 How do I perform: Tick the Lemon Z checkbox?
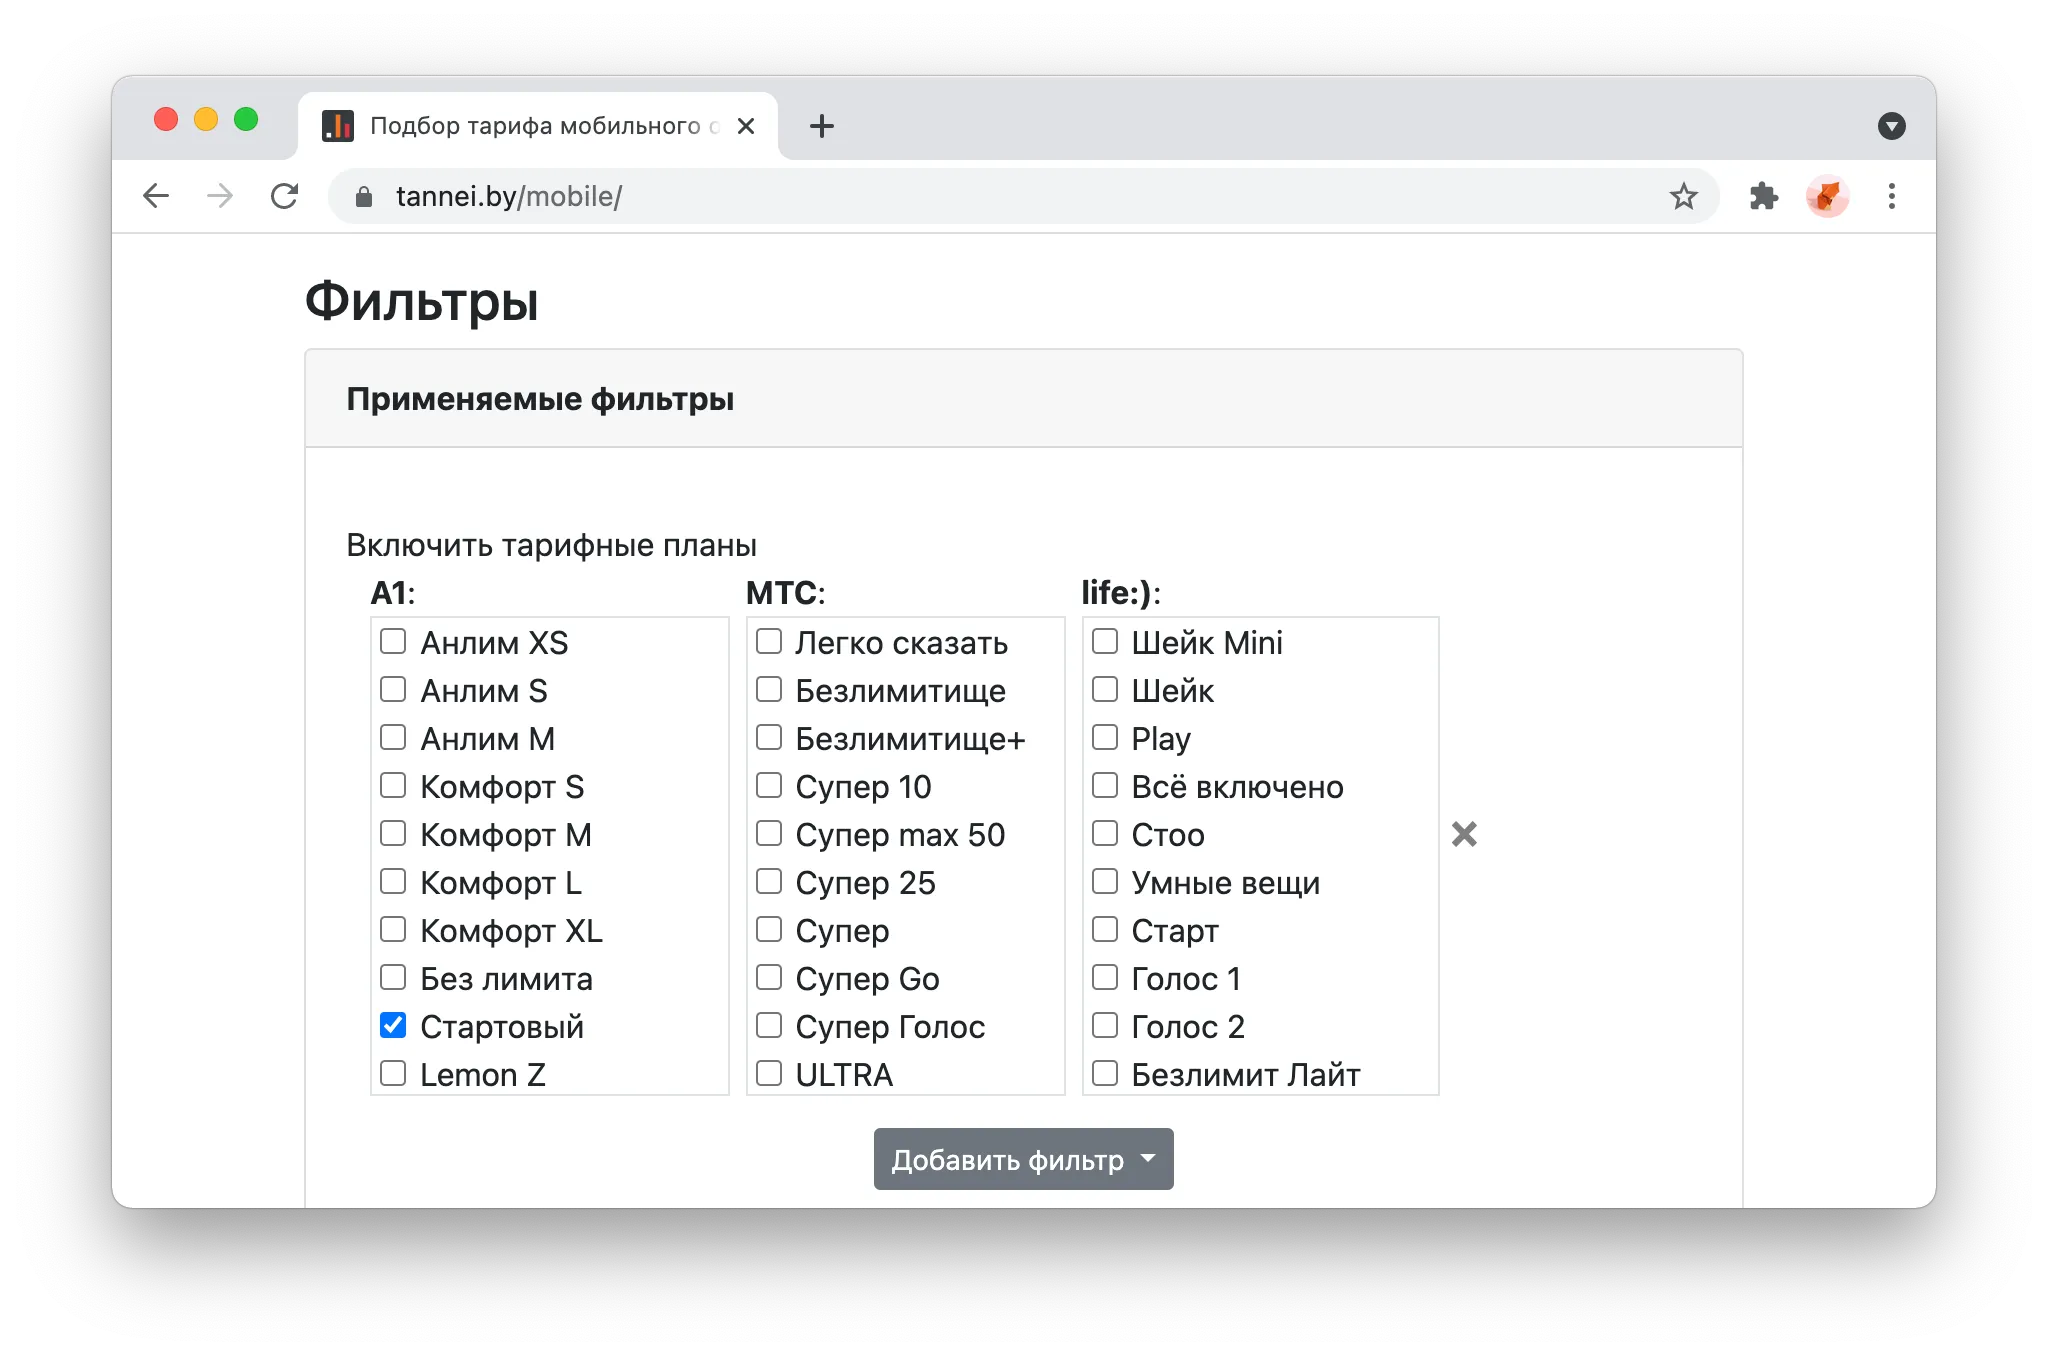(393, 1073)
